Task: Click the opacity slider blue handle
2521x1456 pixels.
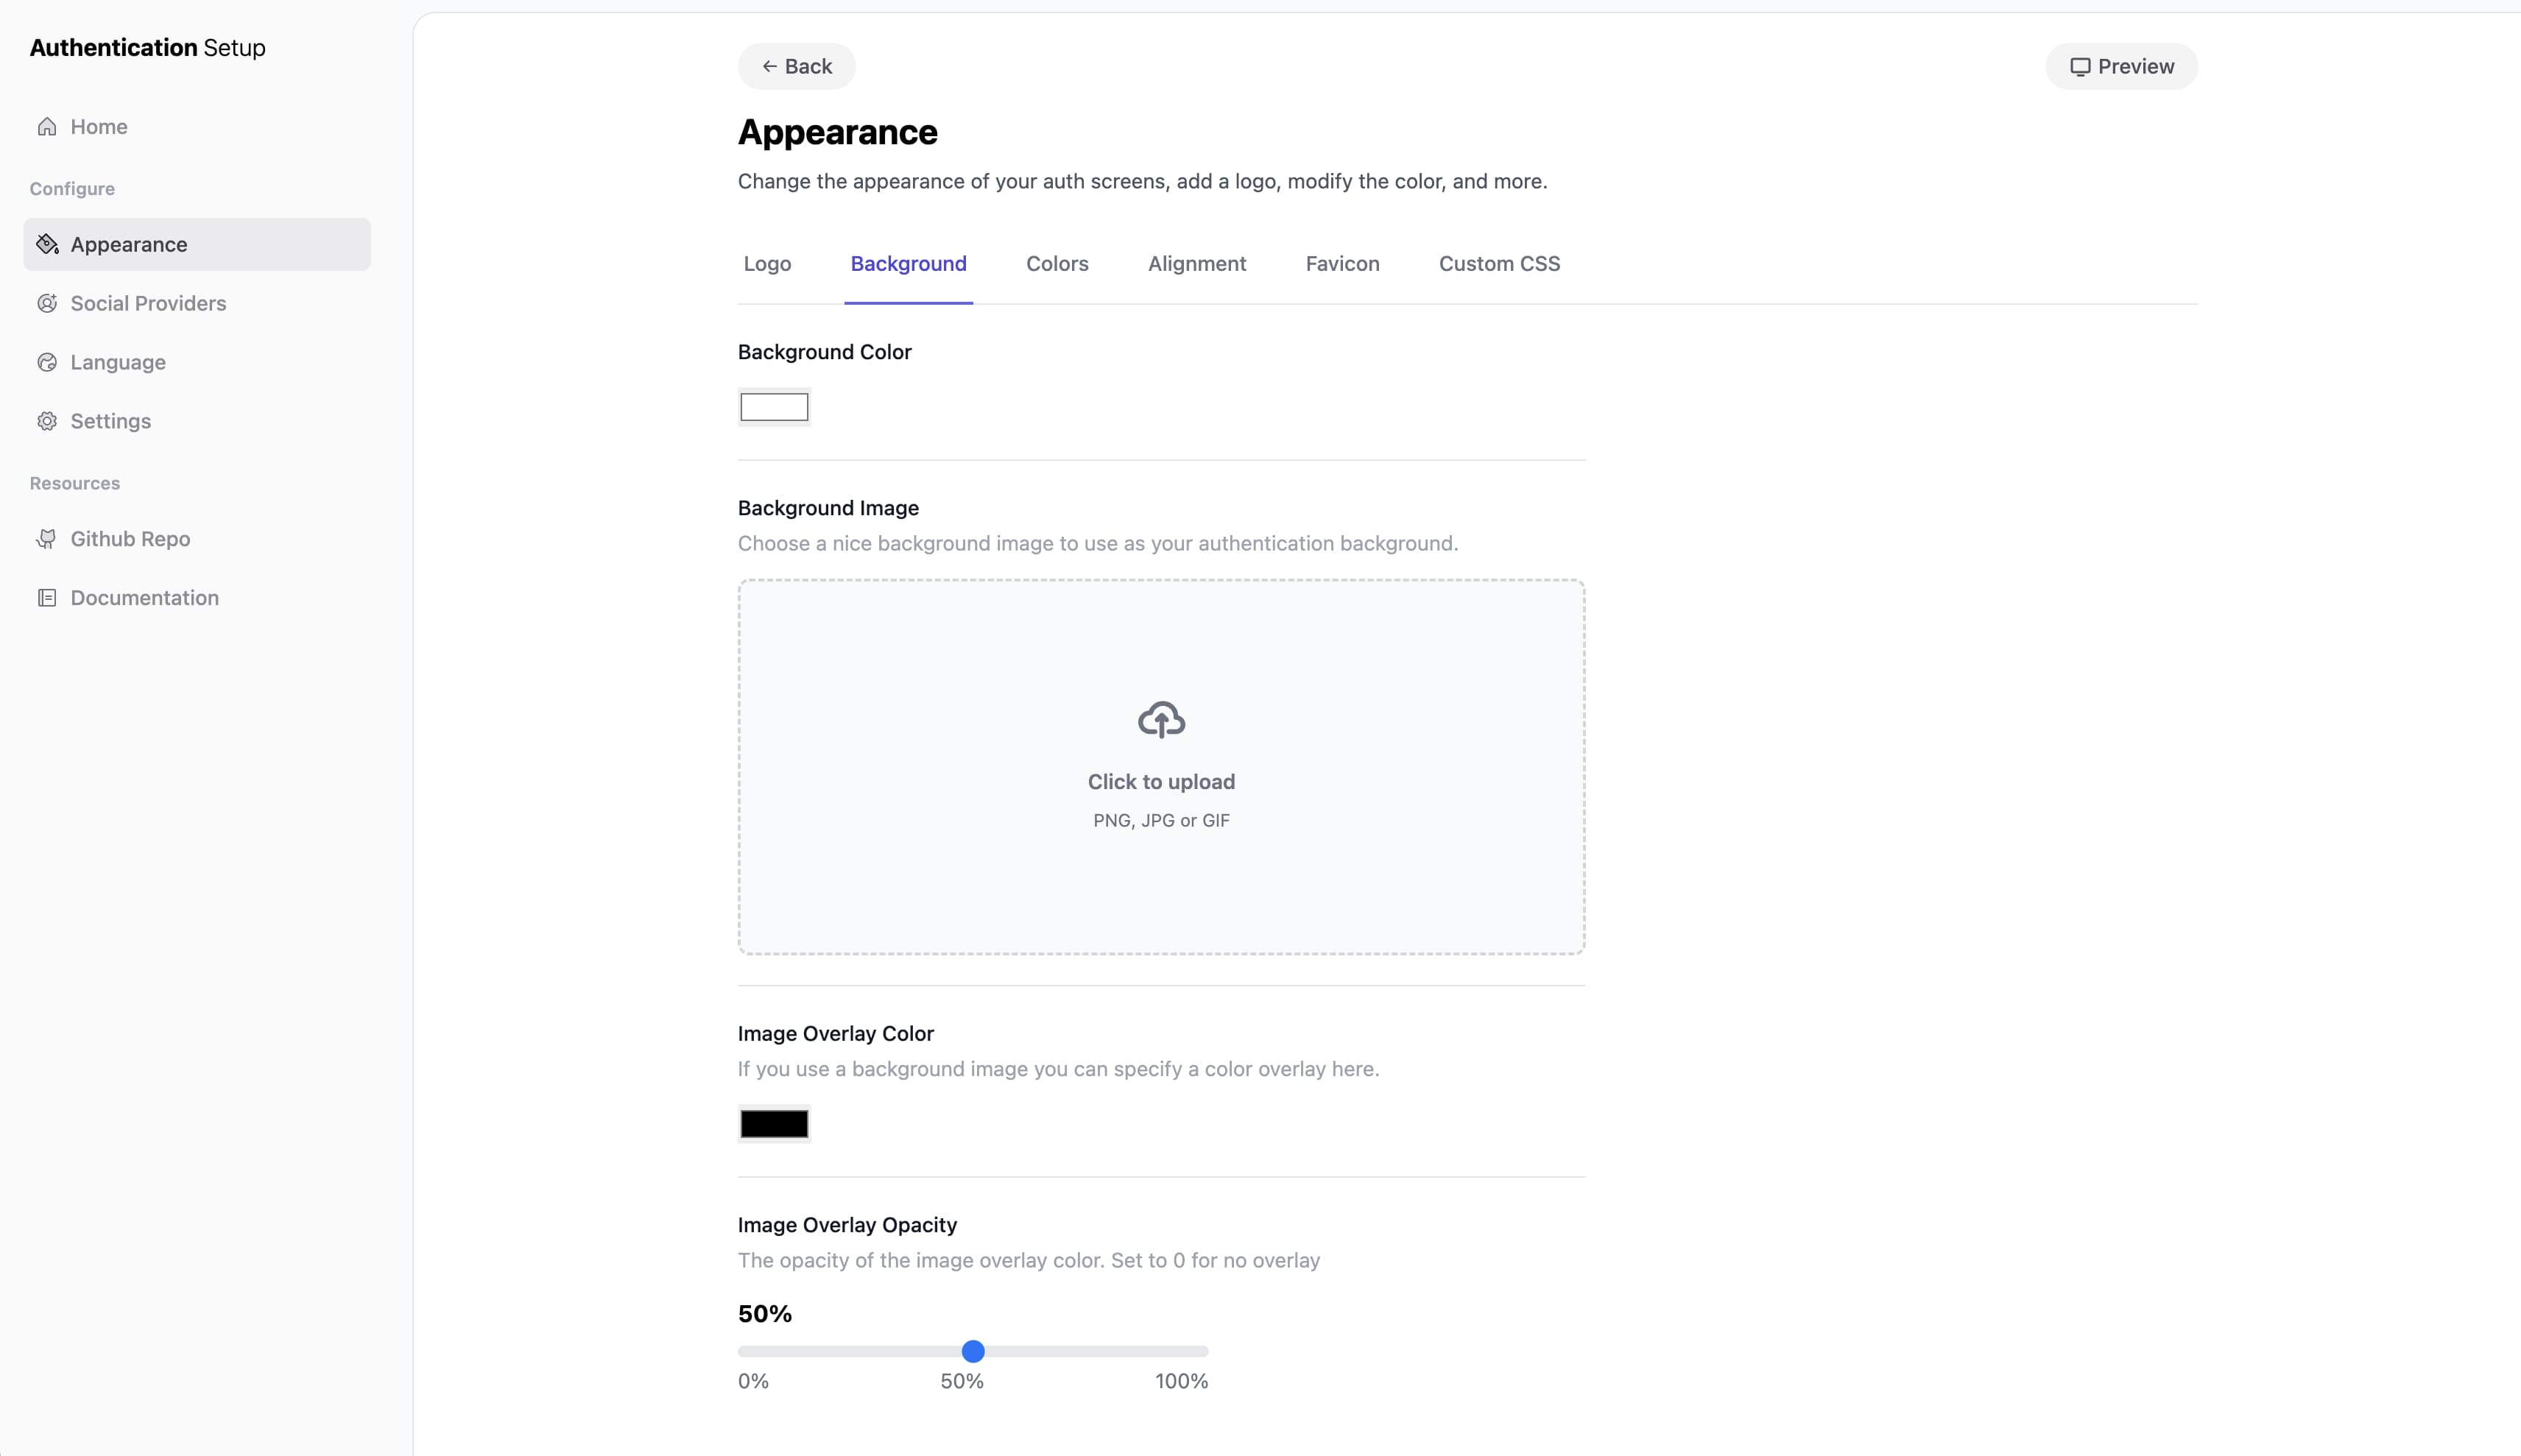Action: [973, 1351]
